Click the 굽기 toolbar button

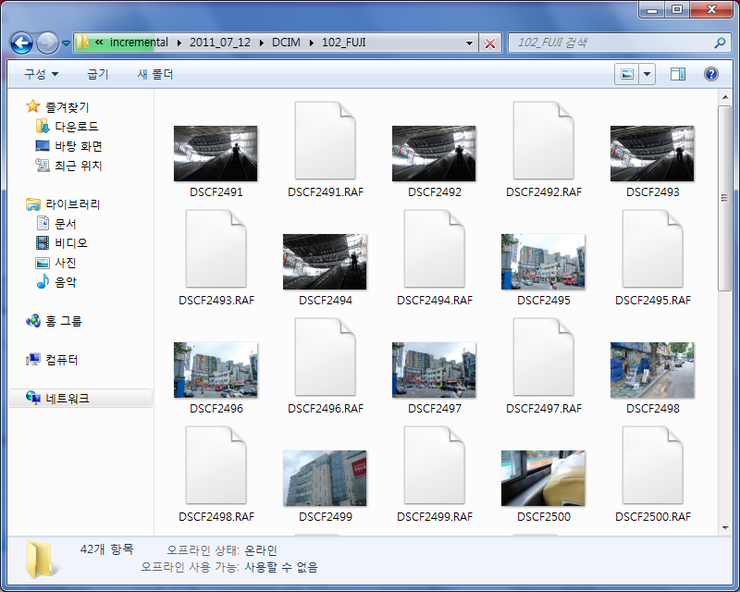click(98, 74)
